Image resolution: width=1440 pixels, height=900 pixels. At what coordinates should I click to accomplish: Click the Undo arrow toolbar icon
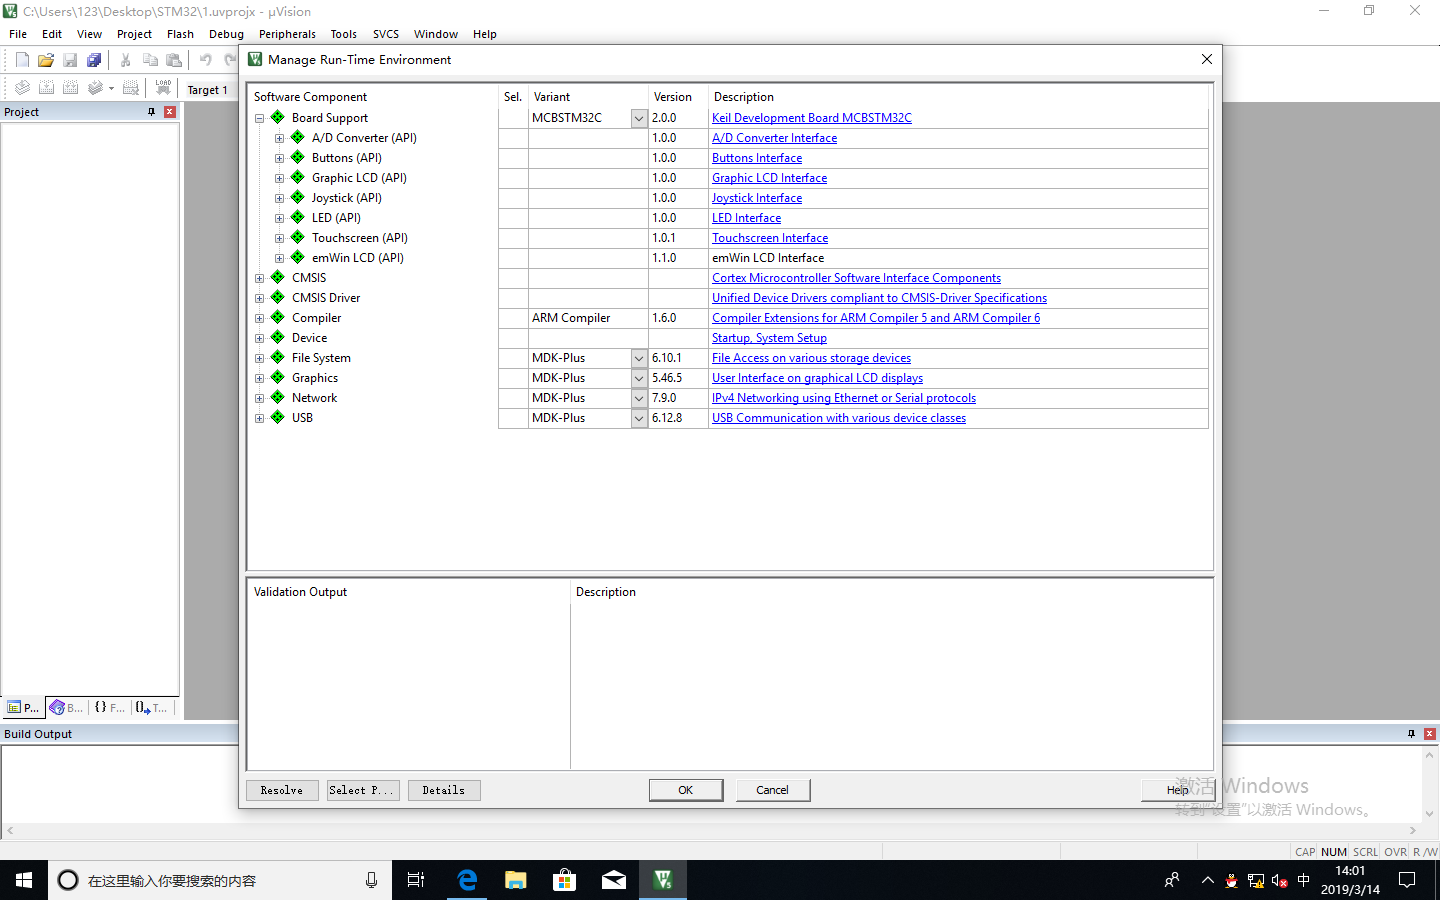click(206, 60)
